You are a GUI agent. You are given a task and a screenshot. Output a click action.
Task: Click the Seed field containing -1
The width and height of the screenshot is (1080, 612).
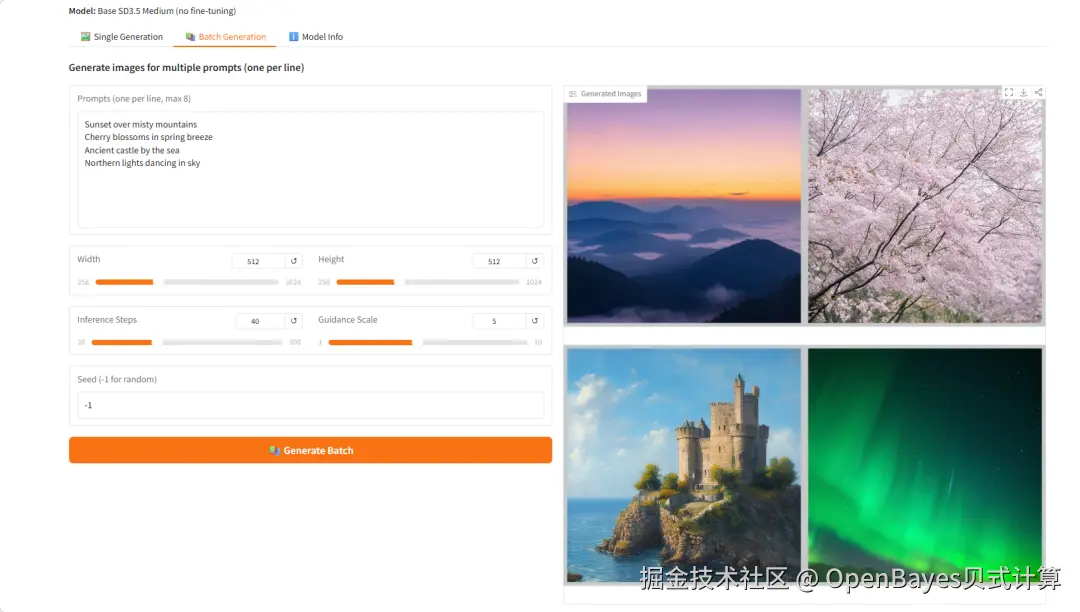pos(310,405)
